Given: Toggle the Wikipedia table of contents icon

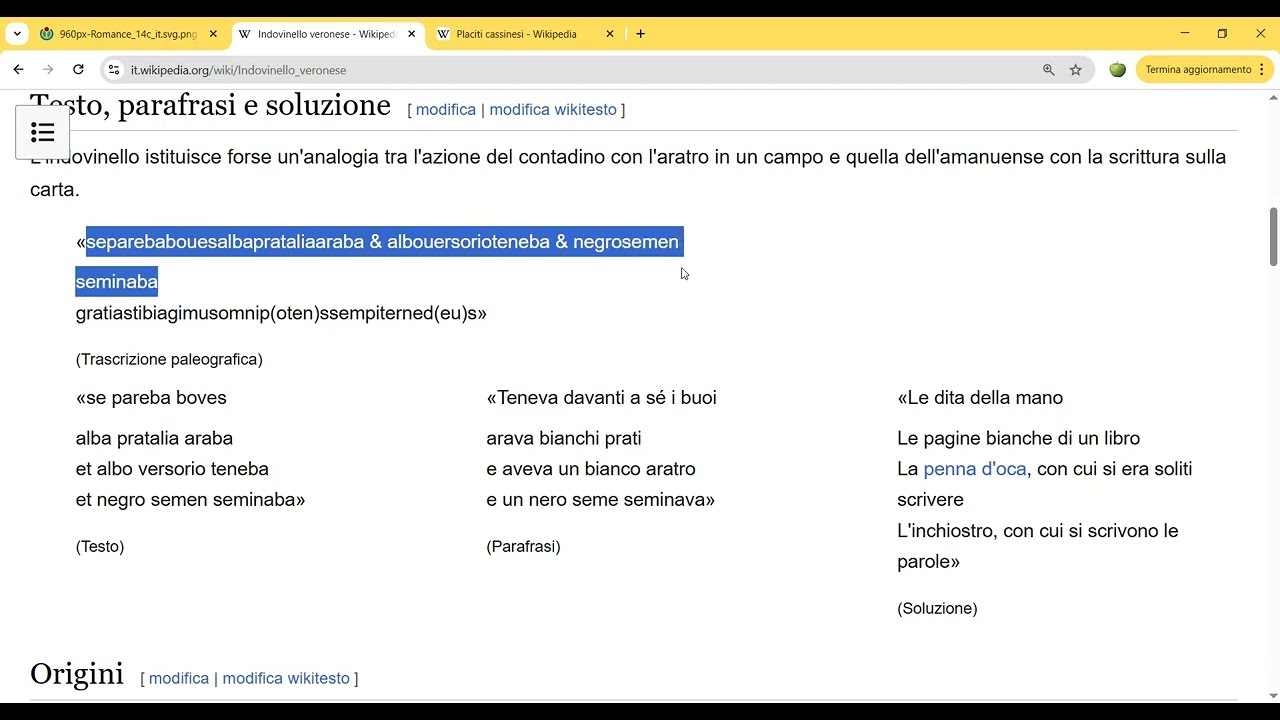Looking at the screenshot, I should pos(42,132).
